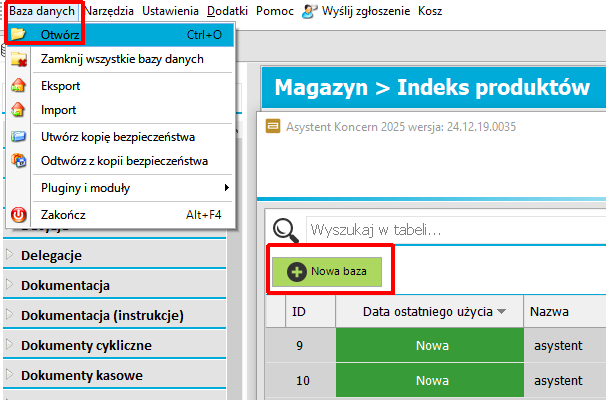
Task: Sort by Data ostatniego użycia column arrow
Action: point(502,311)
